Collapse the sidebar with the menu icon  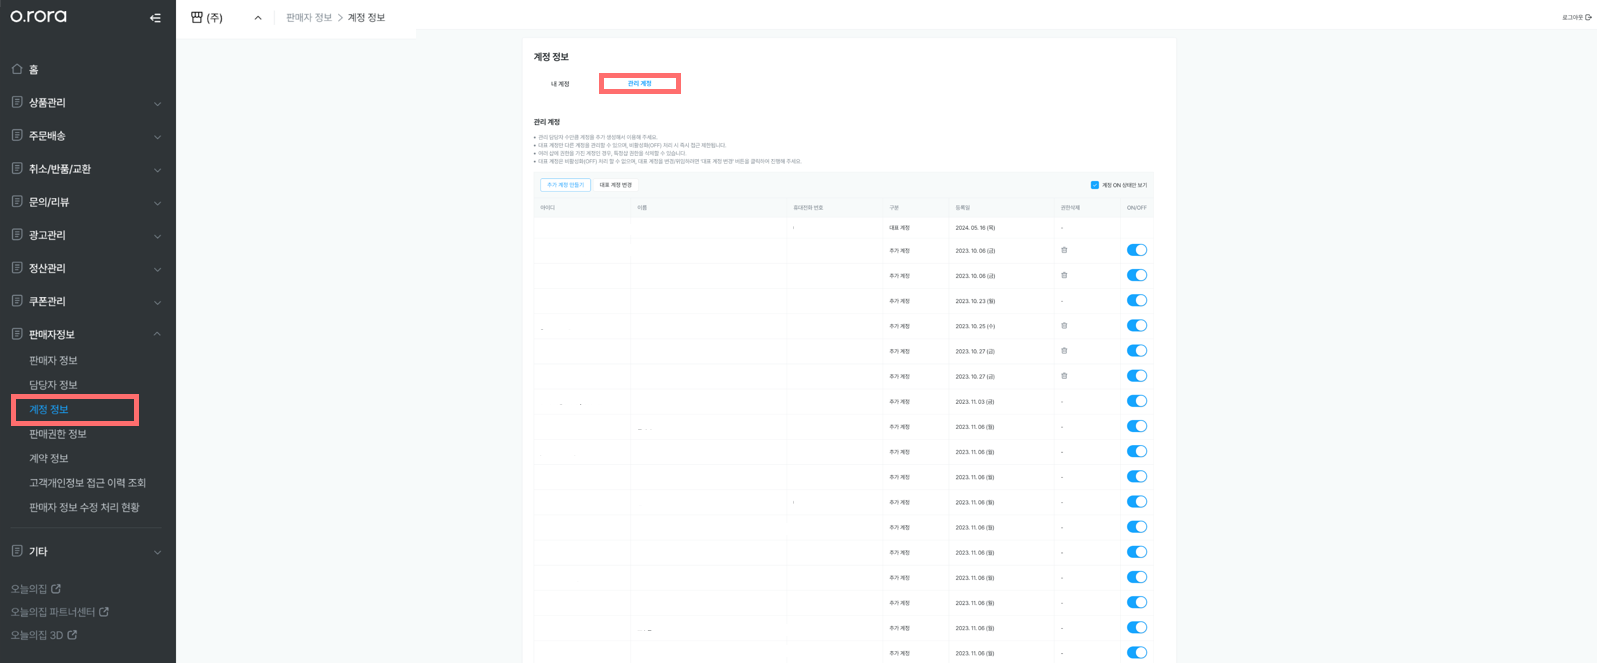[x=155, y=18]
